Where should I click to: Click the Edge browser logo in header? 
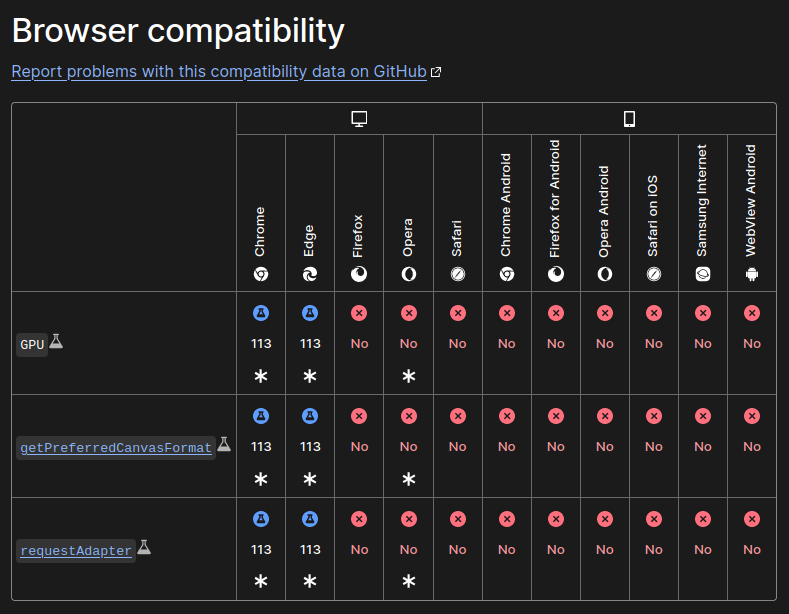[310, 274]
